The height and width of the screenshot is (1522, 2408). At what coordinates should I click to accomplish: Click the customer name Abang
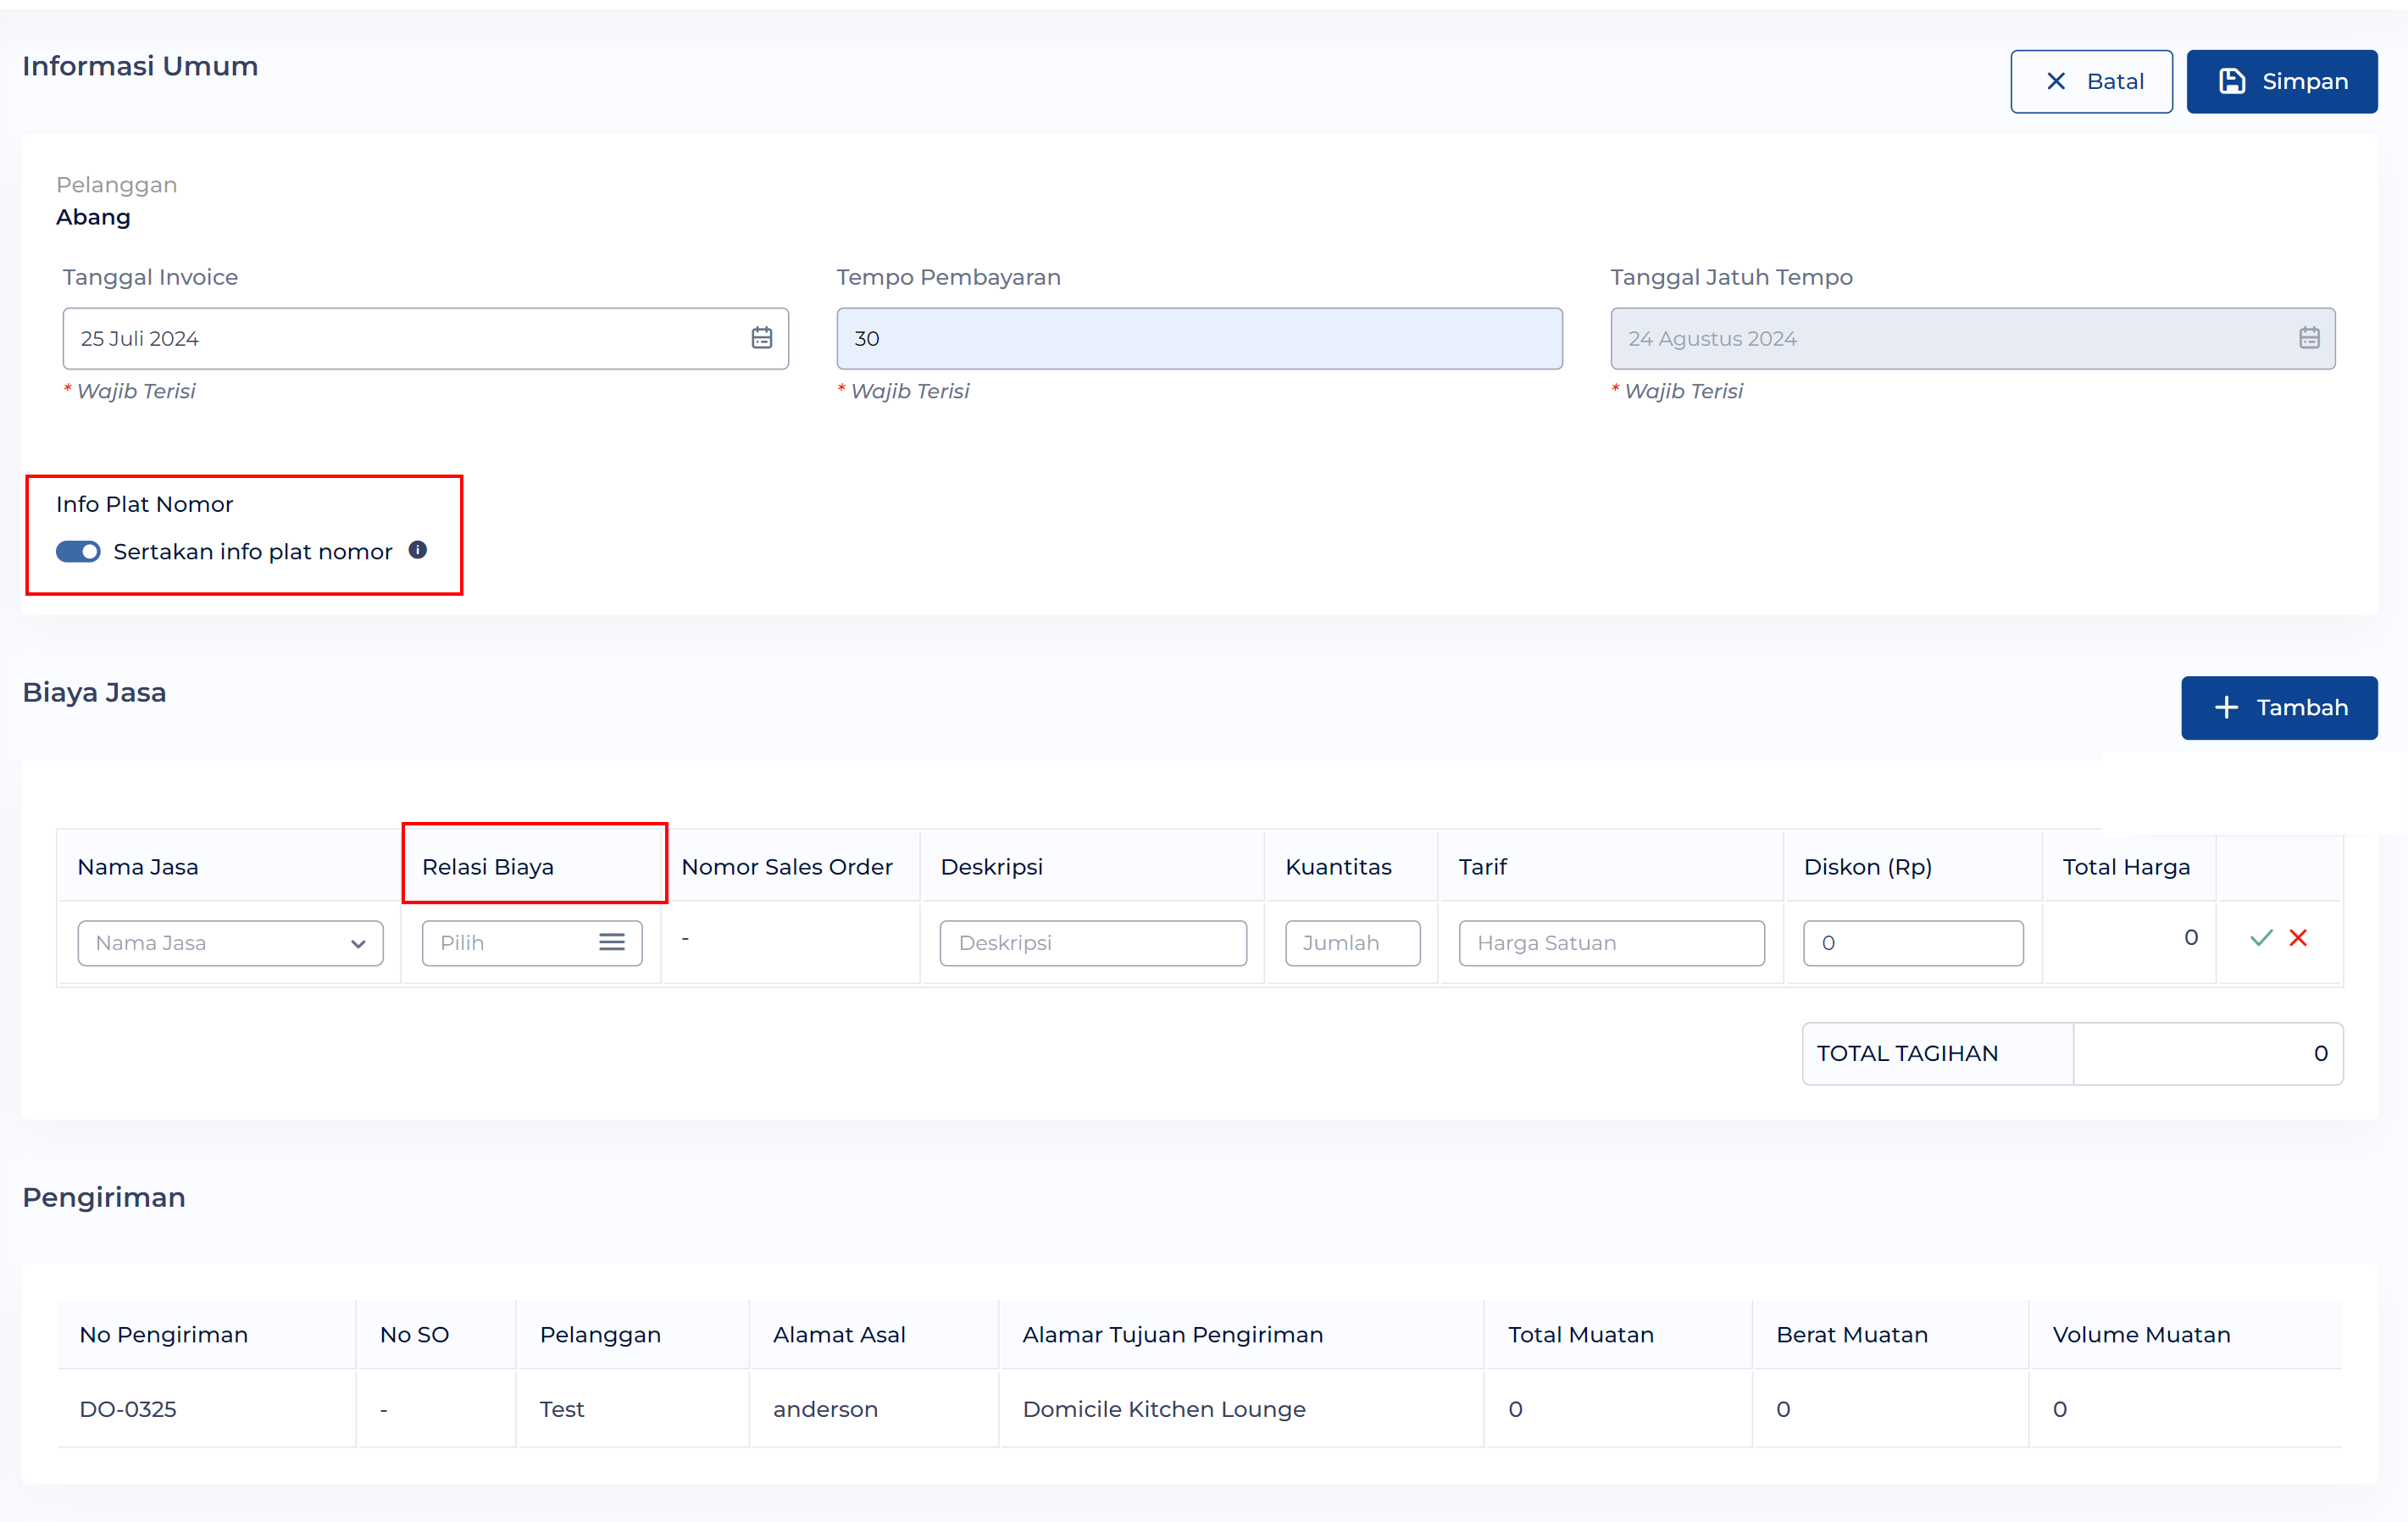click(x=93, y=217)
